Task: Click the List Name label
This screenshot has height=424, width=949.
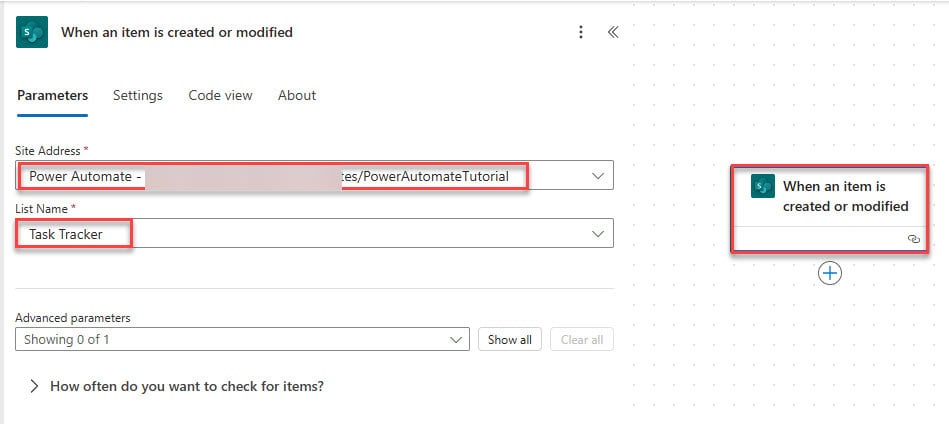Action: coord(42,208)
